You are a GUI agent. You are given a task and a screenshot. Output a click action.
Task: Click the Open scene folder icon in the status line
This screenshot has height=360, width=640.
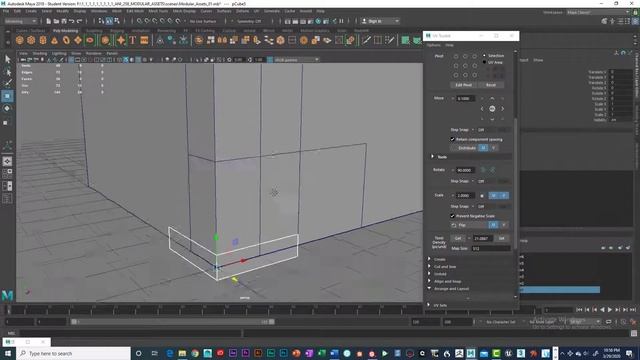pyautogui.click(x=56, y=21)
